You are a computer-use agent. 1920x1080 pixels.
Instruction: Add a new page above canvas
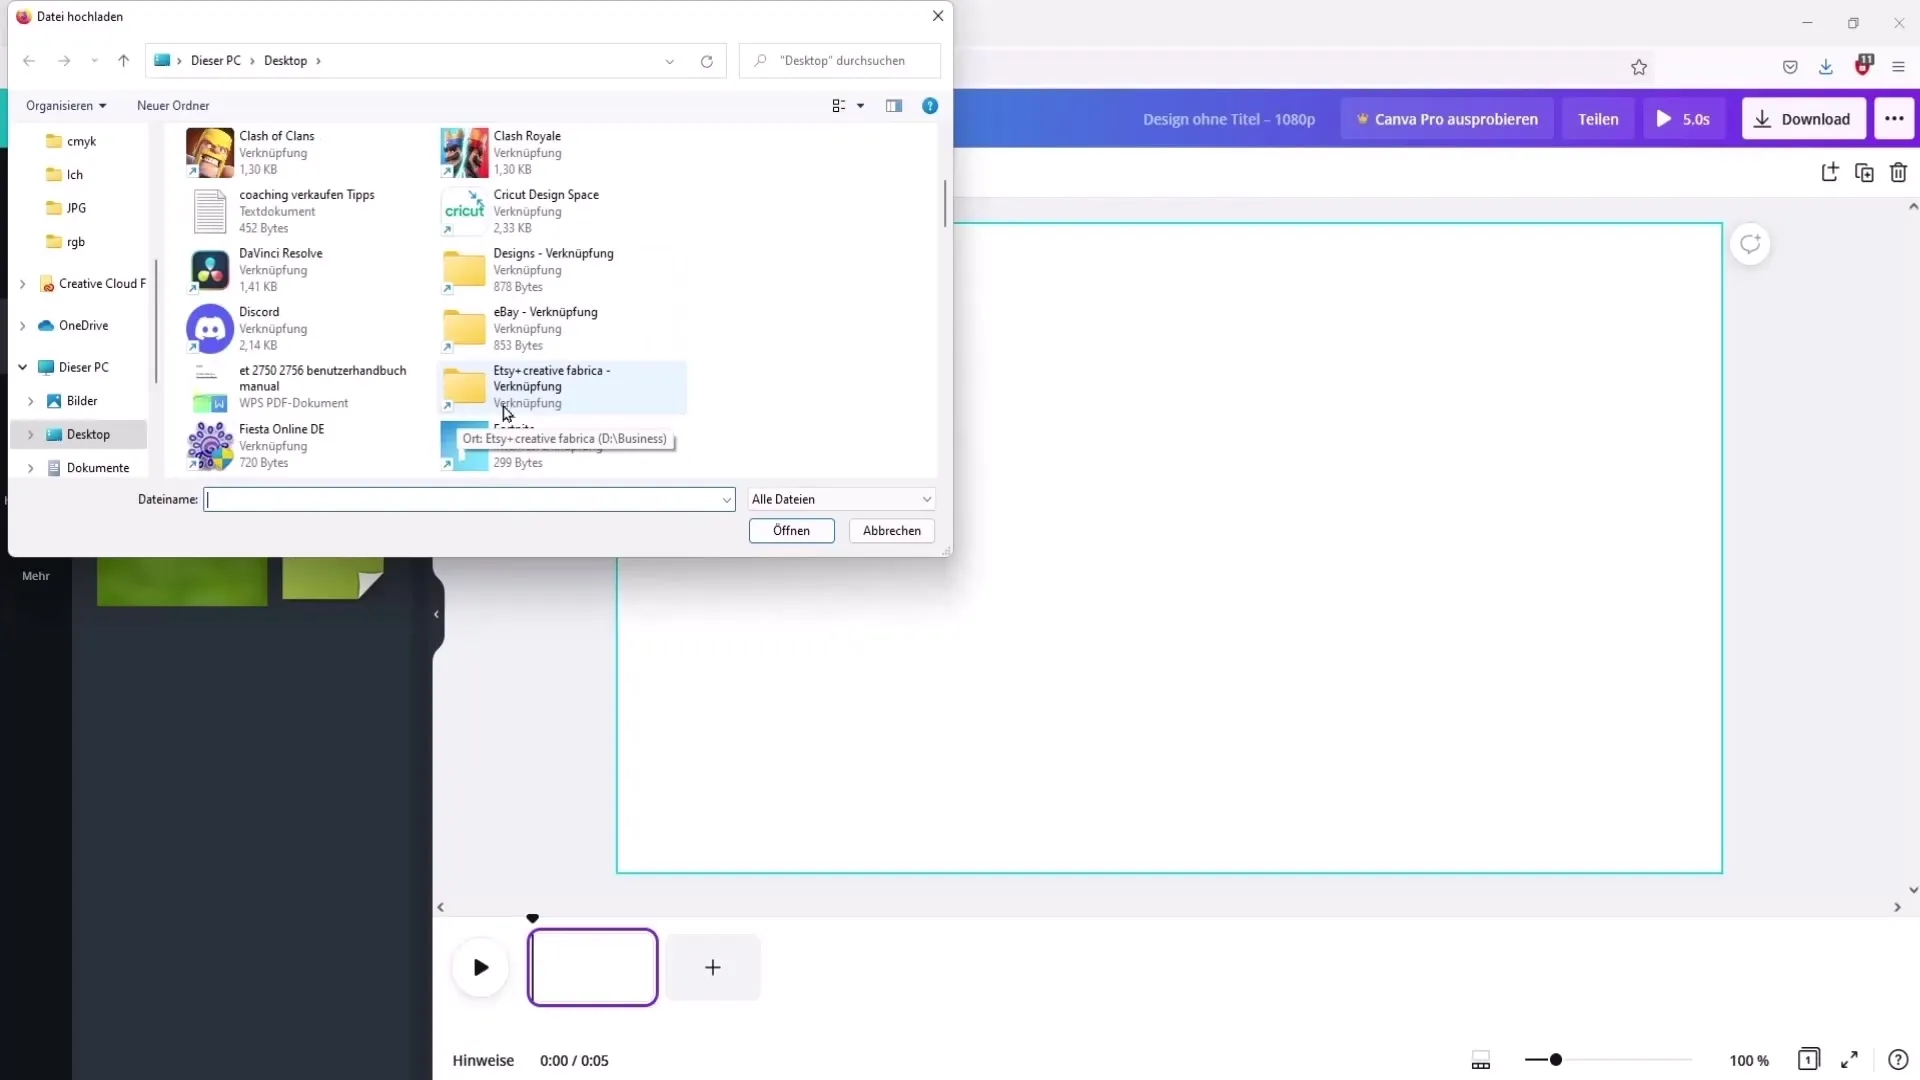tap(1829, 173)
